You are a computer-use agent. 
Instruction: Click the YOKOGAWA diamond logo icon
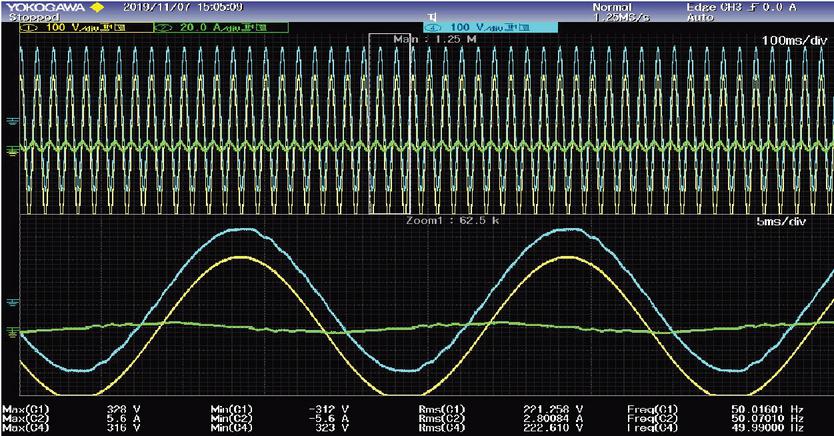point(96,8)
